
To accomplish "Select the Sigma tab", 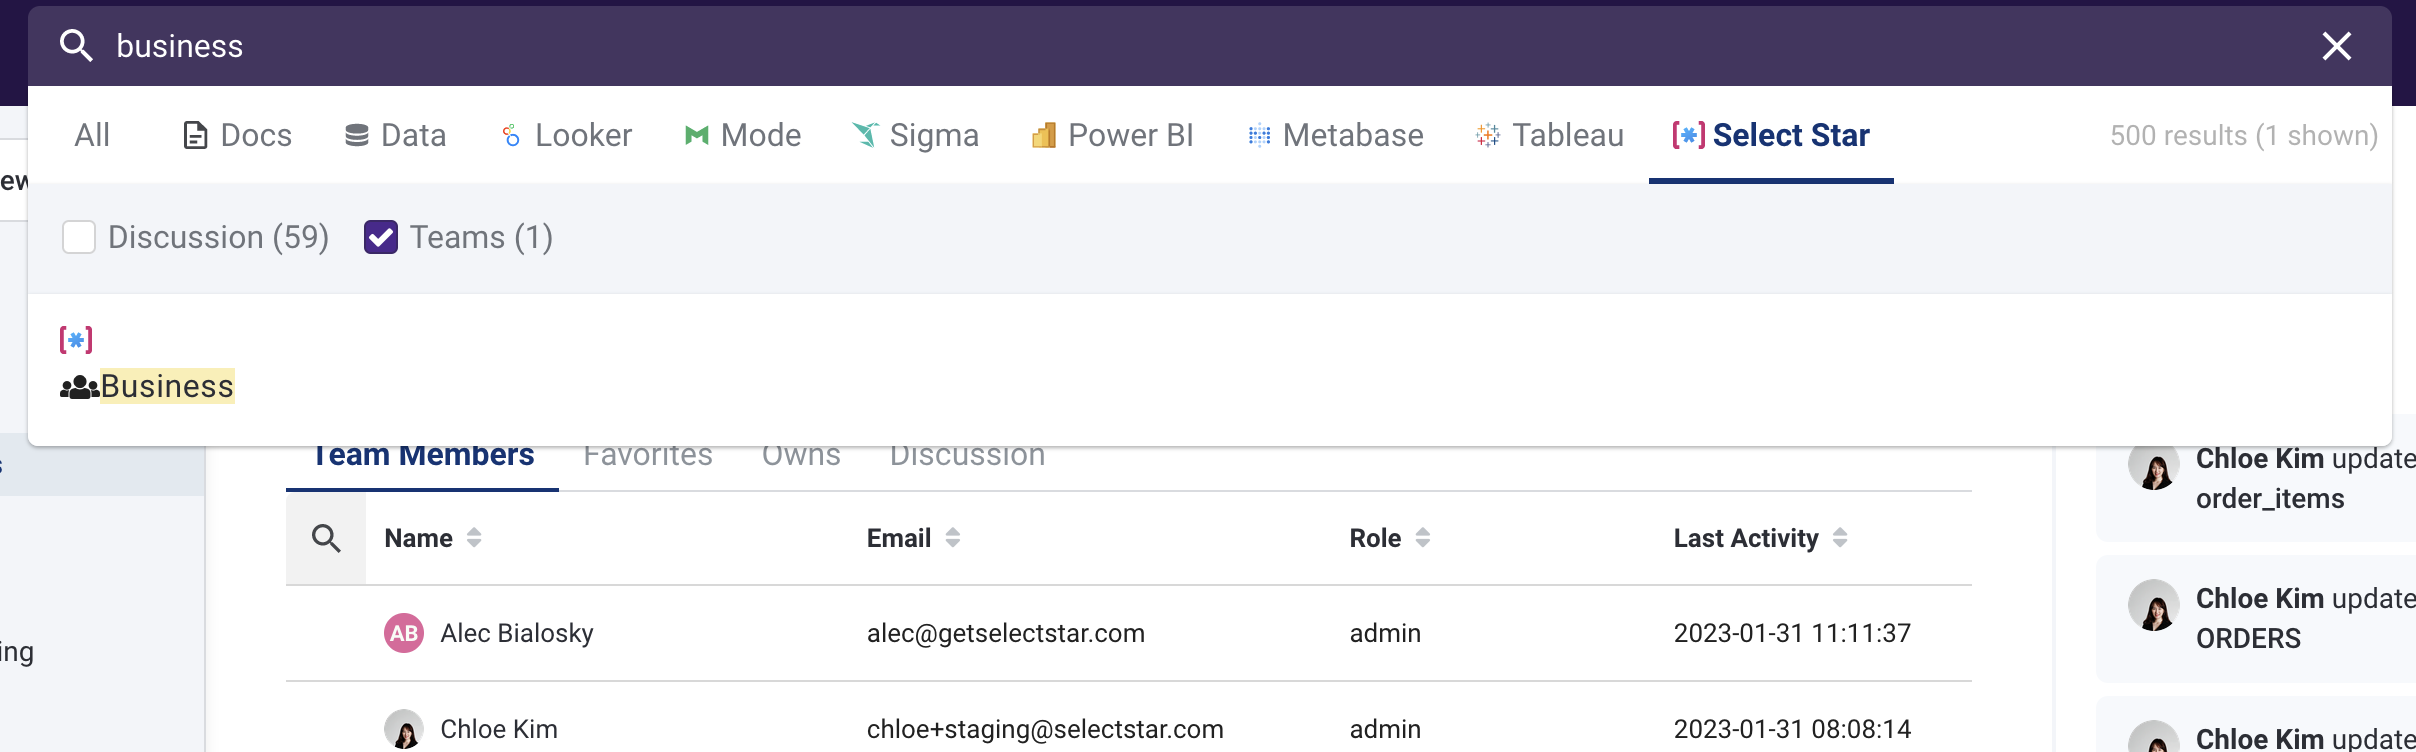I will [x=915, y=135].
